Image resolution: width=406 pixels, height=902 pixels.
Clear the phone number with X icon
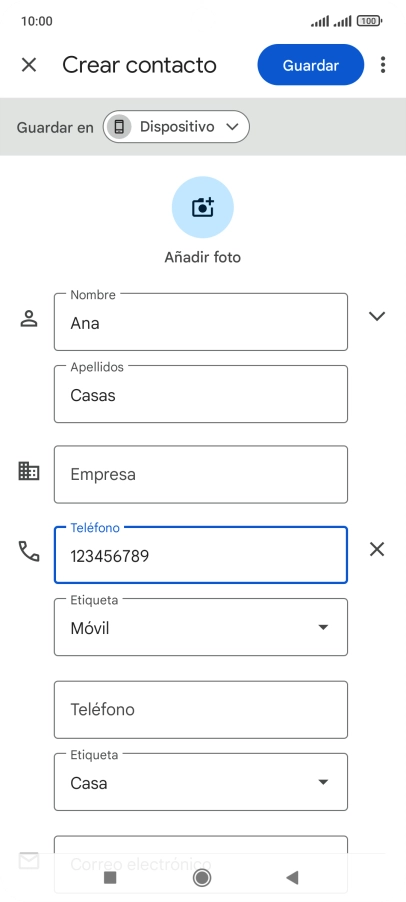pyautogui.click(x=377, y=550)
